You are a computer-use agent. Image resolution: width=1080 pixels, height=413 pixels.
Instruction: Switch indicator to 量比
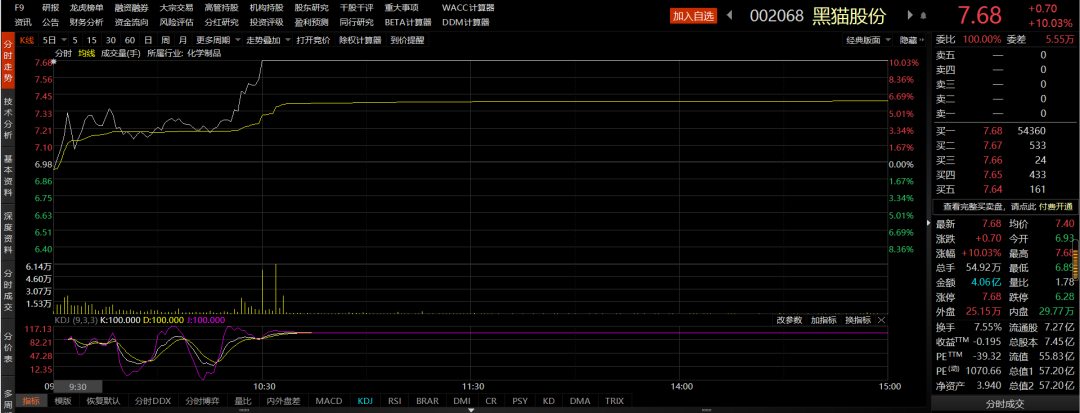[243, 400]
